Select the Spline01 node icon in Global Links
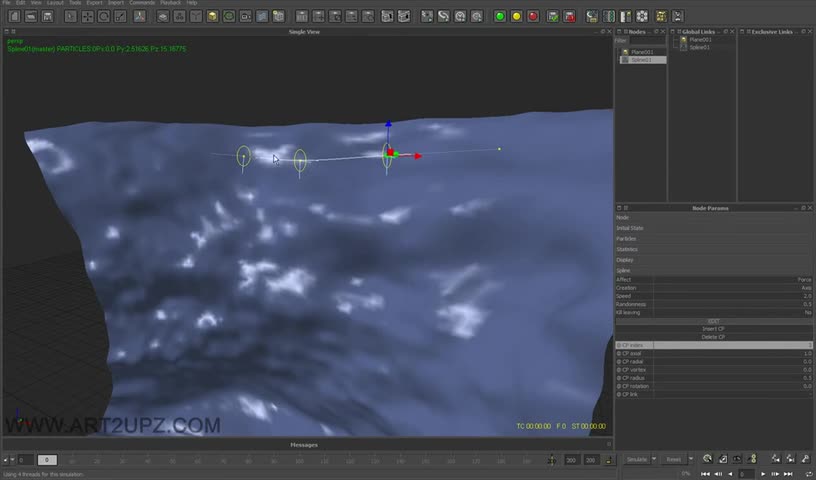 pos(684,47)
